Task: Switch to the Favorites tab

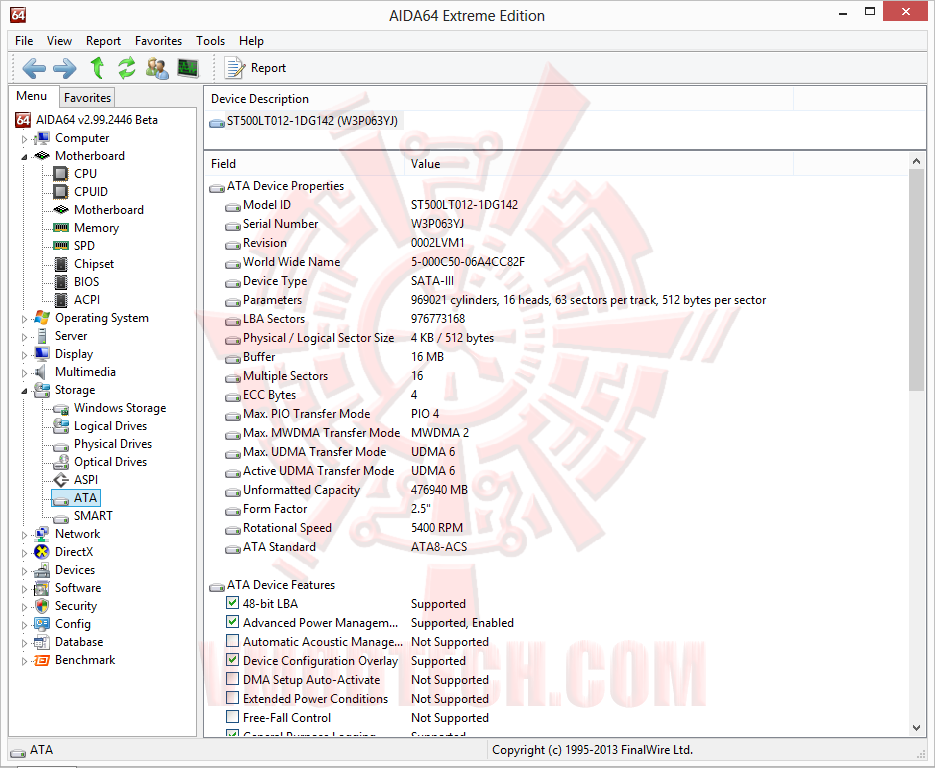Action: (87, 98)
